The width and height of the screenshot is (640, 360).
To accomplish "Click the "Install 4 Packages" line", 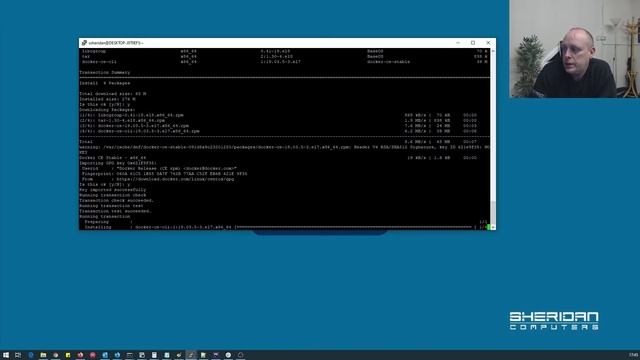I will (x=105, y=83).
